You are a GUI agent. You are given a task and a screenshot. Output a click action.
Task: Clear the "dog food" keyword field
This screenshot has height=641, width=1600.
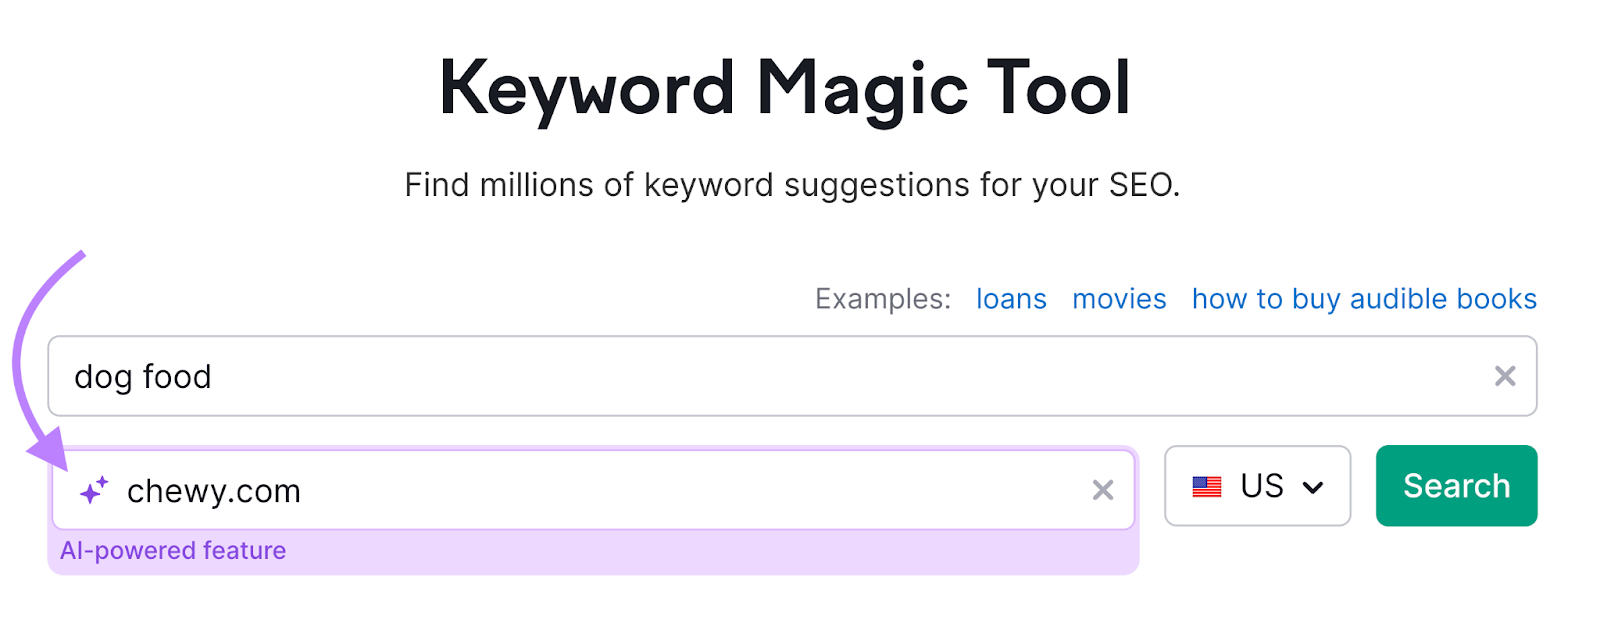1504,376
